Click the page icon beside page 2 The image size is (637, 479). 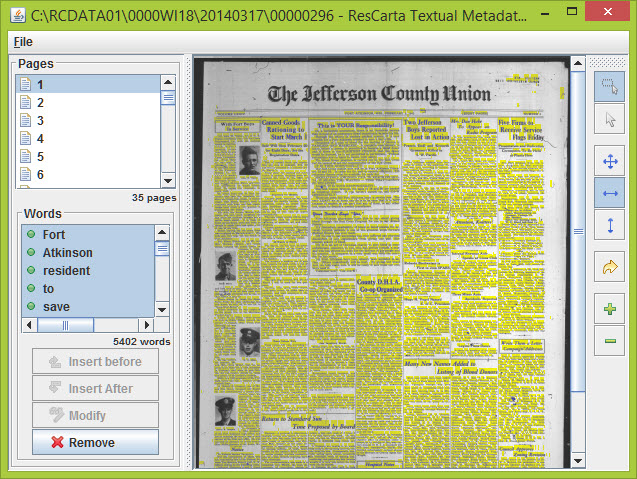tap(26, 102)
